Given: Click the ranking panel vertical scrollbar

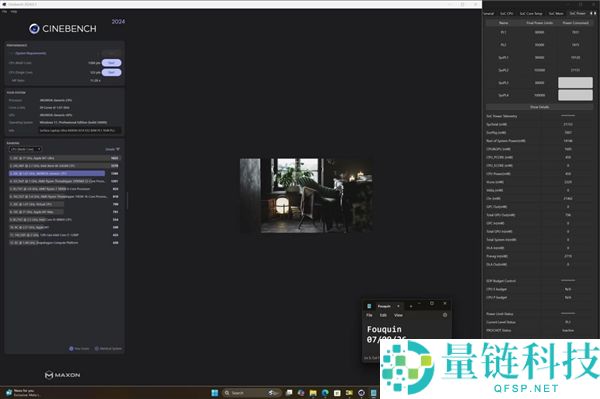Looking at the screenshot, I should tap(127, 200).
